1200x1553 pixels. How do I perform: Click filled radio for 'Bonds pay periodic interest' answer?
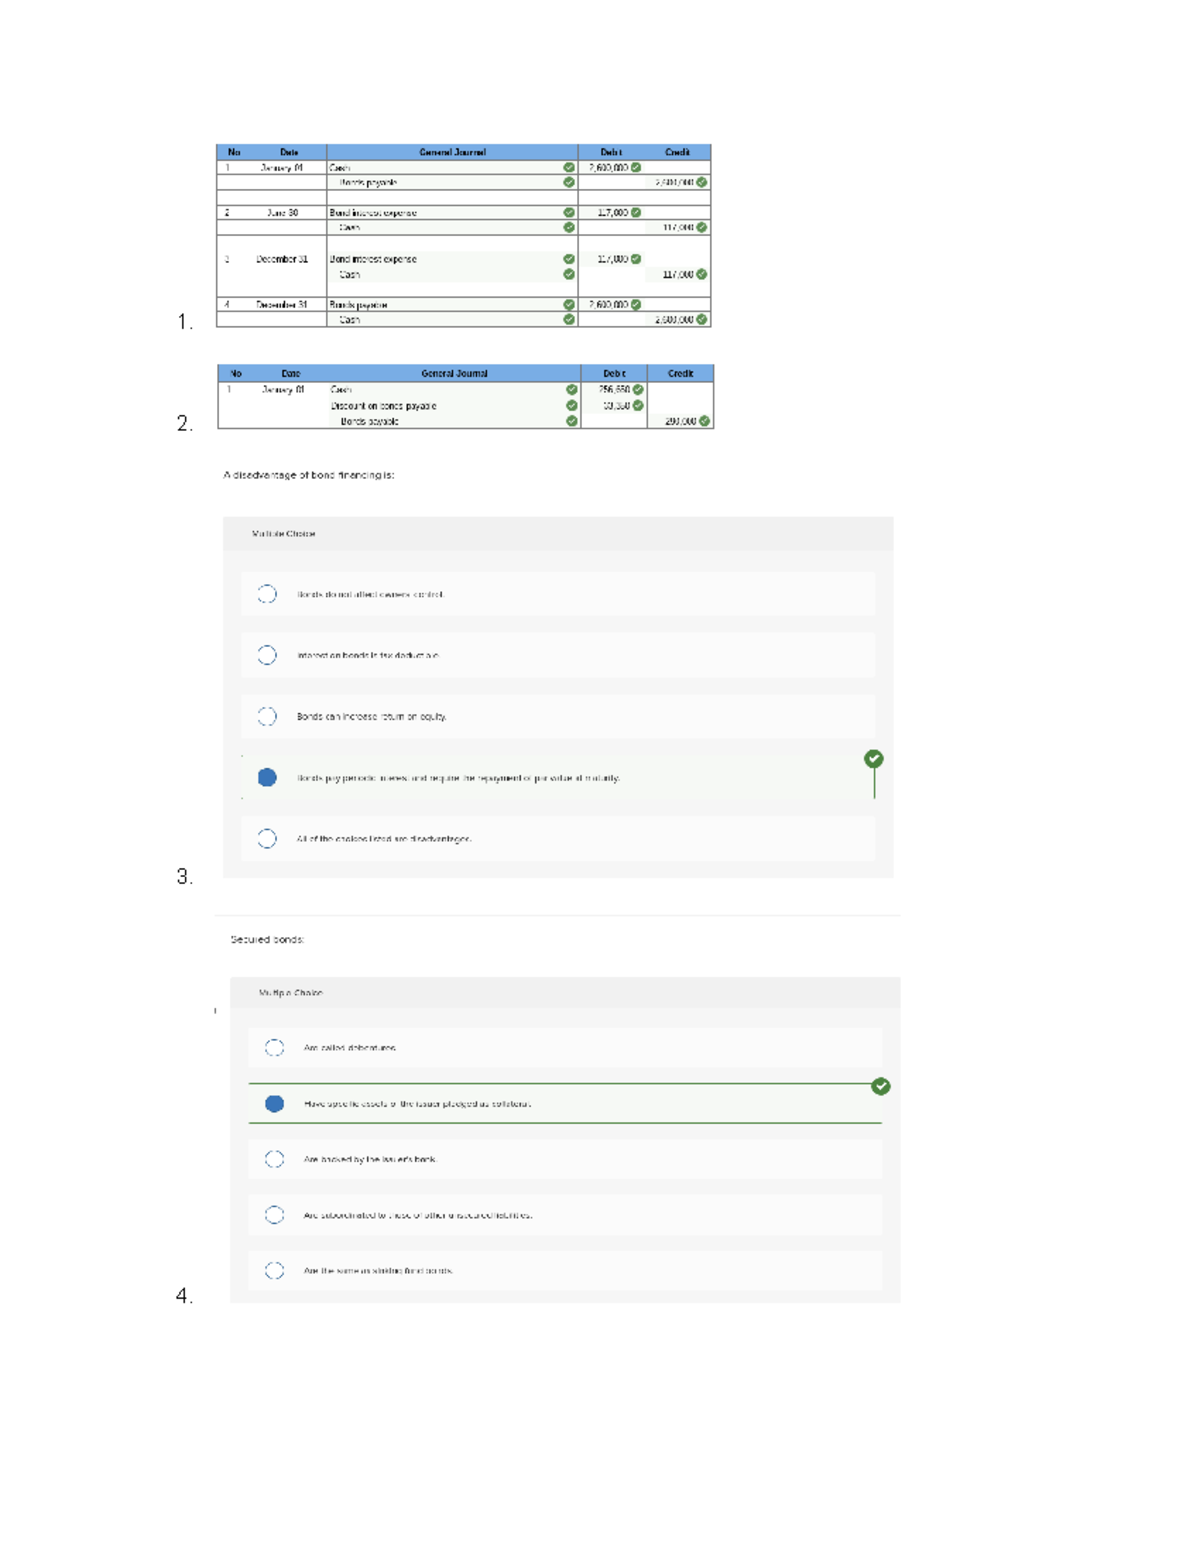267,777
